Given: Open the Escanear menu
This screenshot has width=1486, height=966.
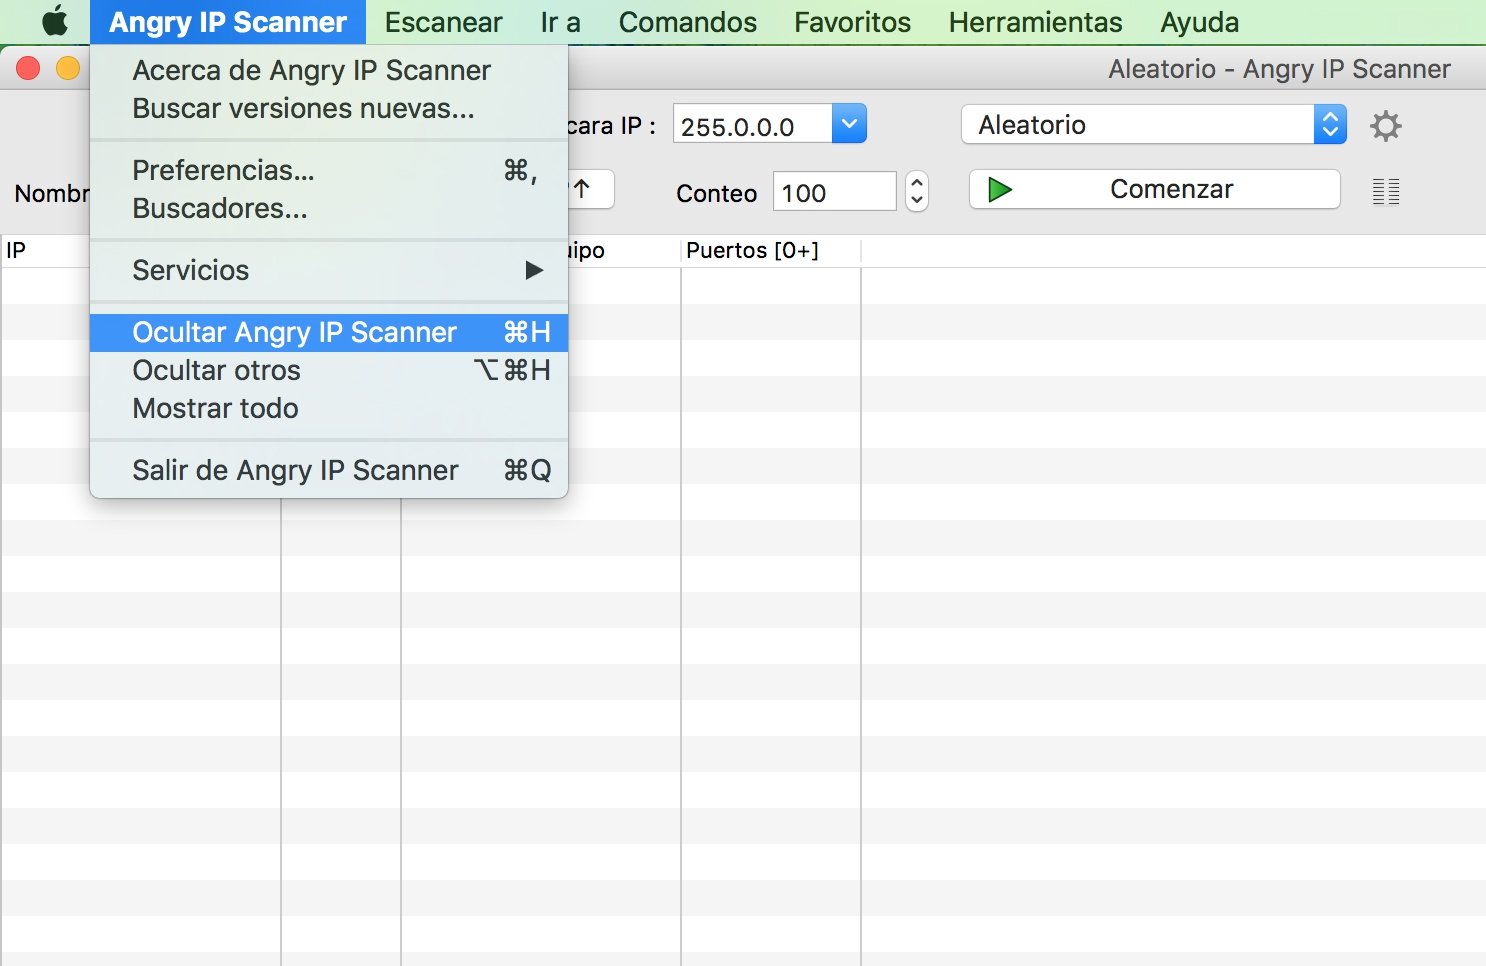Looking at the screenshot, I should coord(443,22).
